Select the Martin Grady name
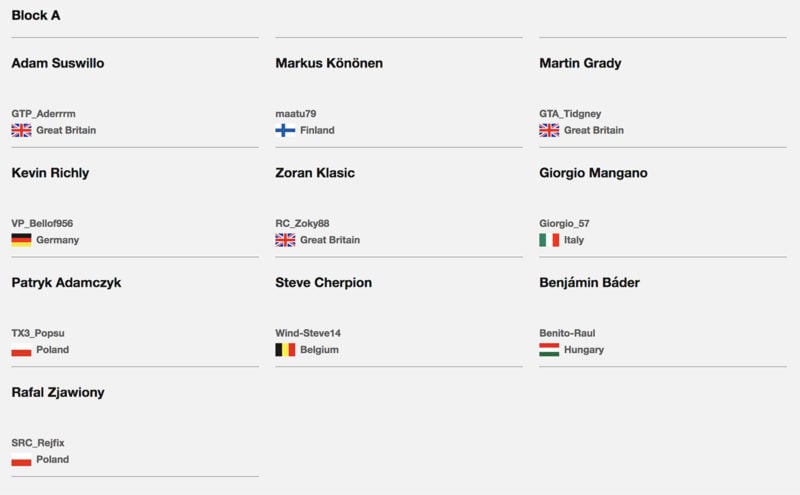This screenshot has width=800, height=495. pos(580,63)
